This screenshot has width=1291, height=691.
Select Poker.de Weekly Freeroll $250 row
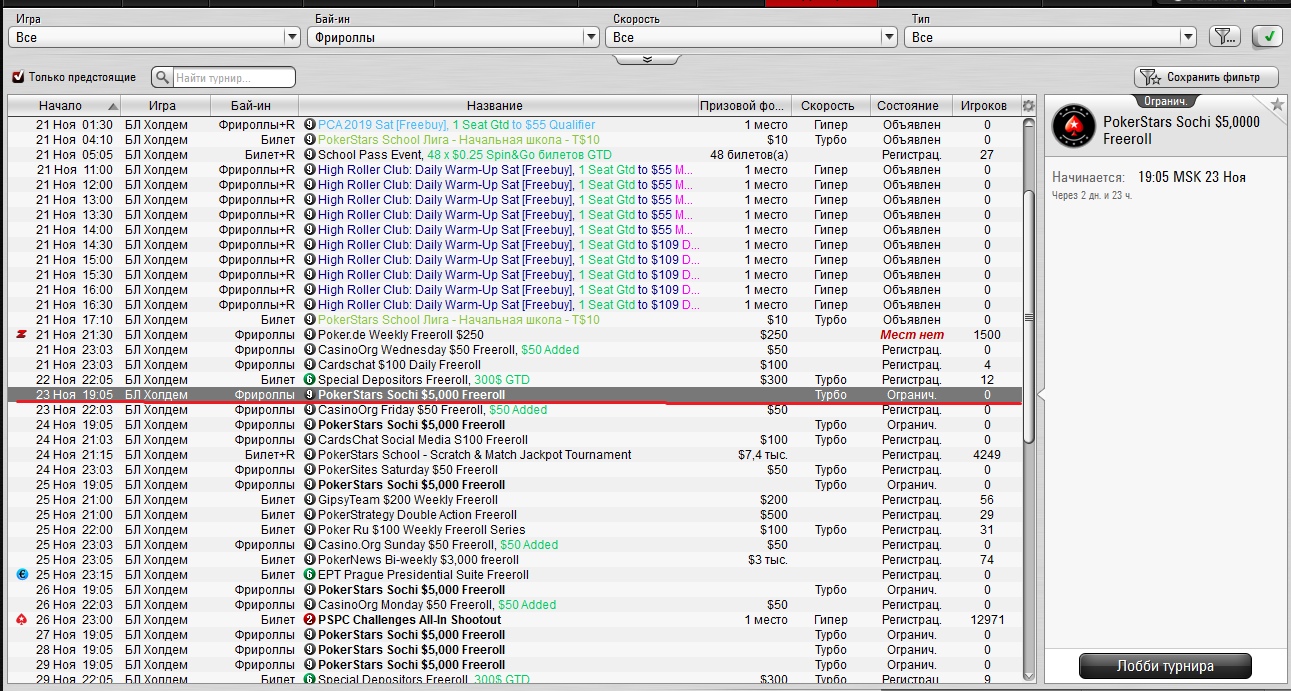pos(515,335)
